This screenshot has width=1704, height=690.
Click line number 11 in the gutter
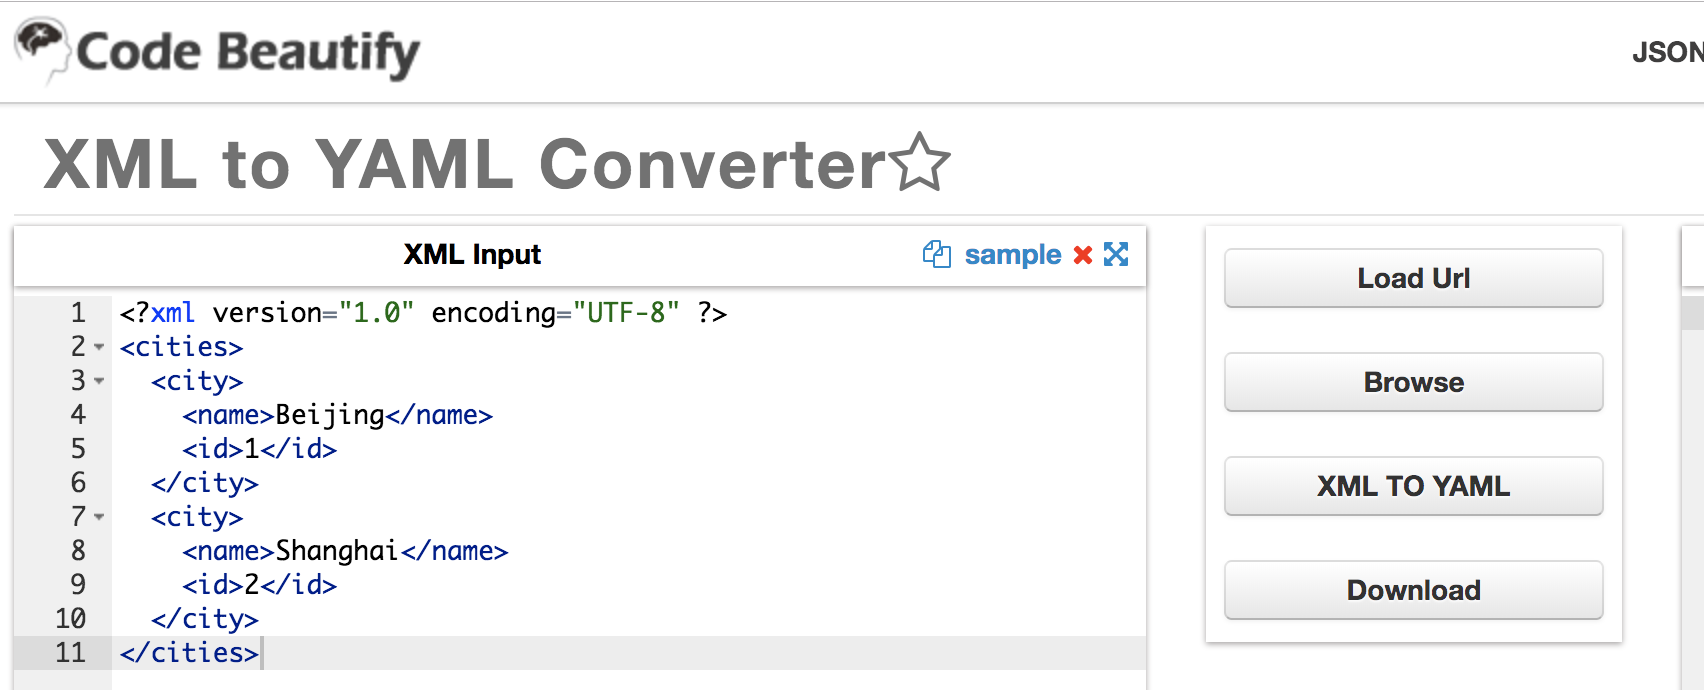pyautogui.click(x=70, y=653)
